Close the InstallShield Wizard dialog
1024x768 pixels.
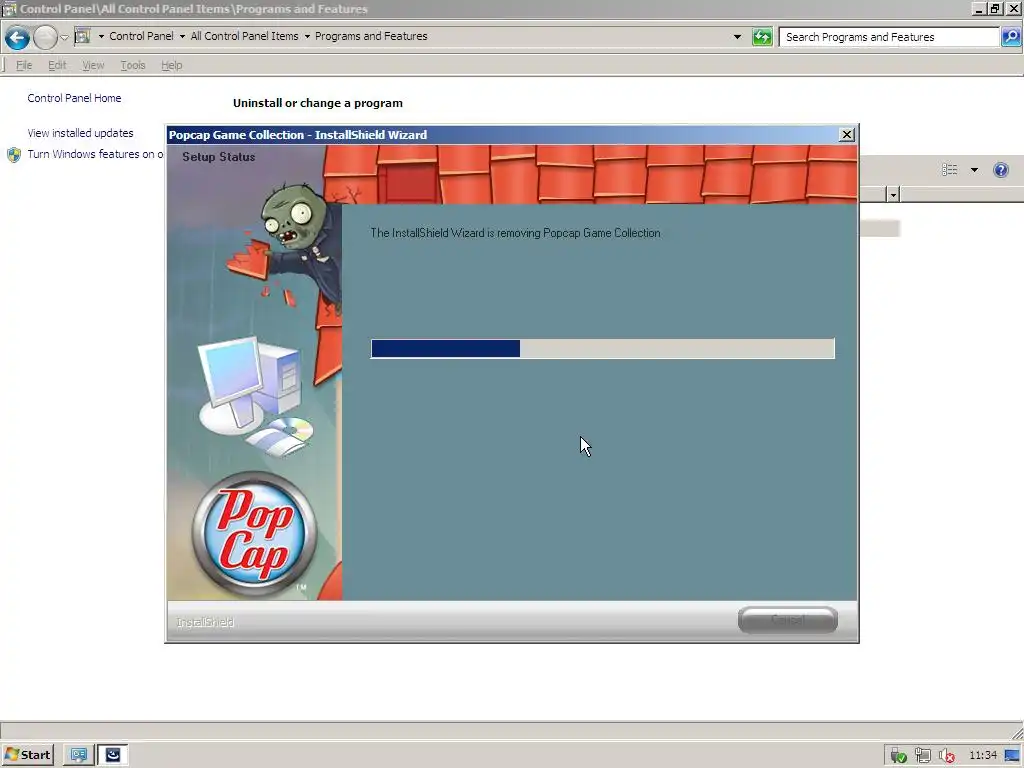coord(846,135)
